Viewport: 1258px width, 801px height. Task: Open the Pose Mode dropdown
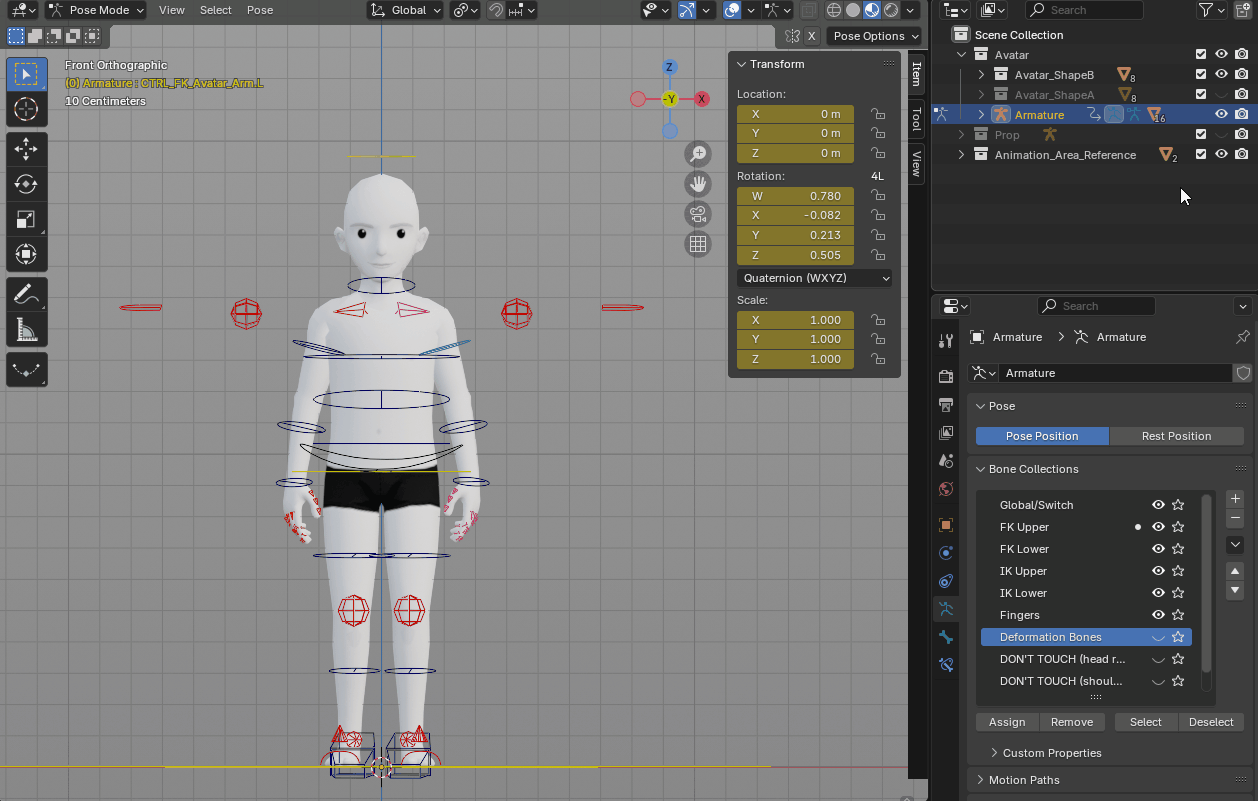(97, 10)
